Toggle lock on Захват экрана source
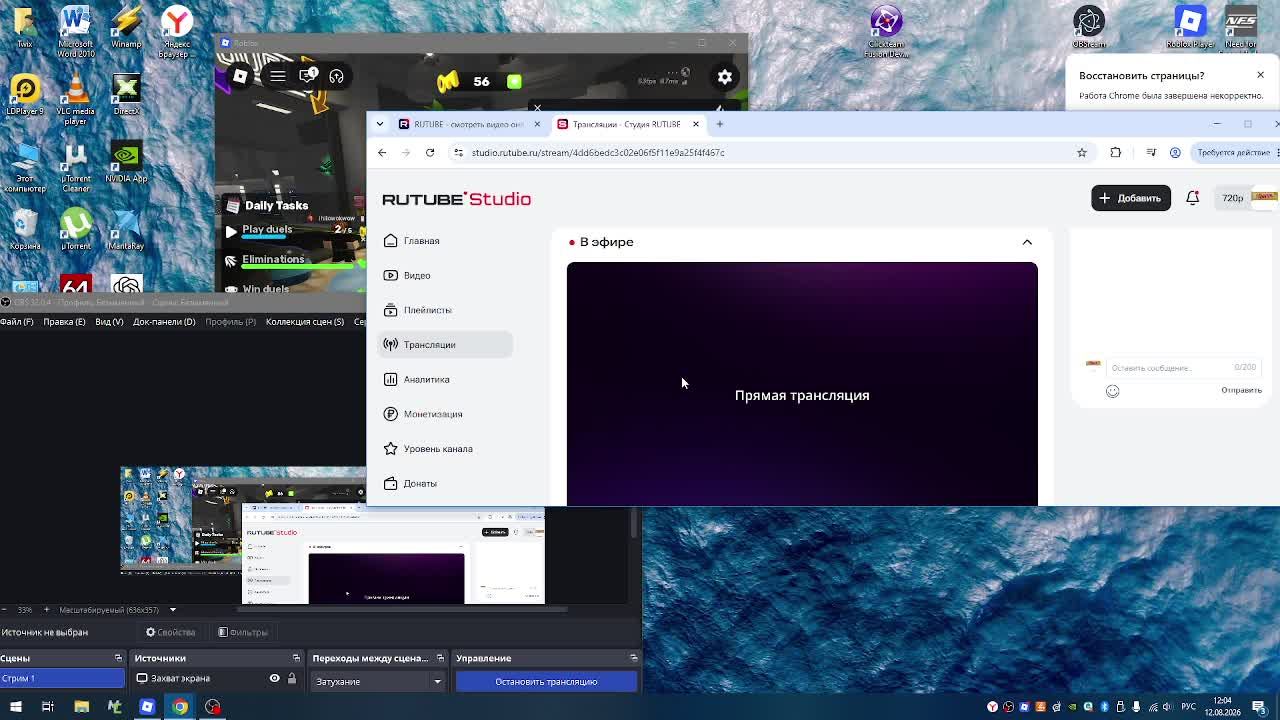The image size is (1280, 720). (x=292, y=678)
